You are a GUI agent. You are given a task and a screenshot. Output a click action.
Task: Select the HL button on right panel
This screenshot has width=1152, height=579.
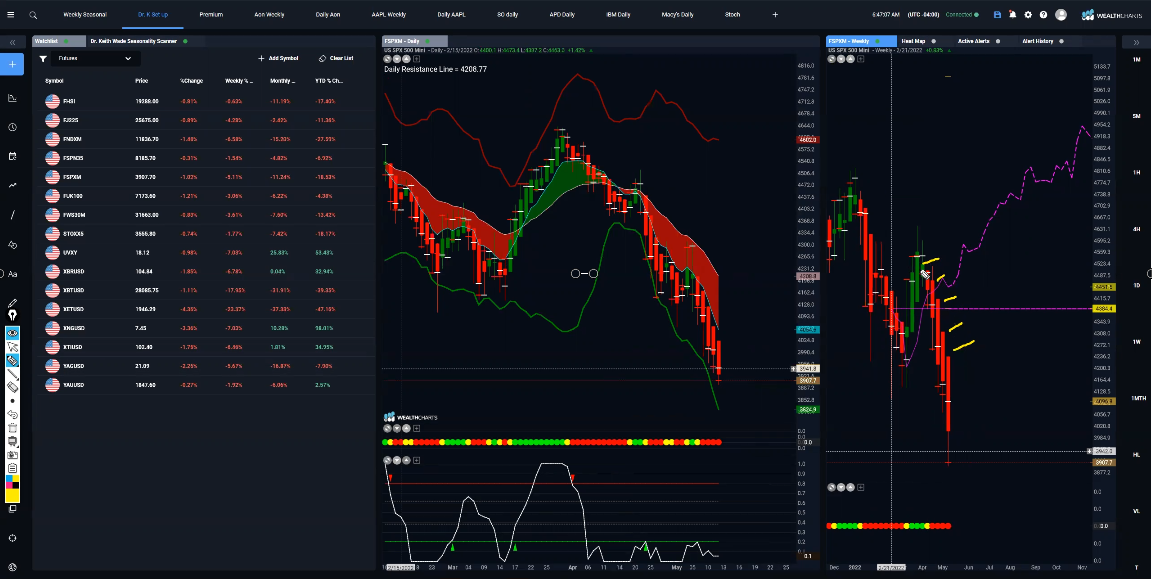pyautogui.click(x=1137, y=455)
